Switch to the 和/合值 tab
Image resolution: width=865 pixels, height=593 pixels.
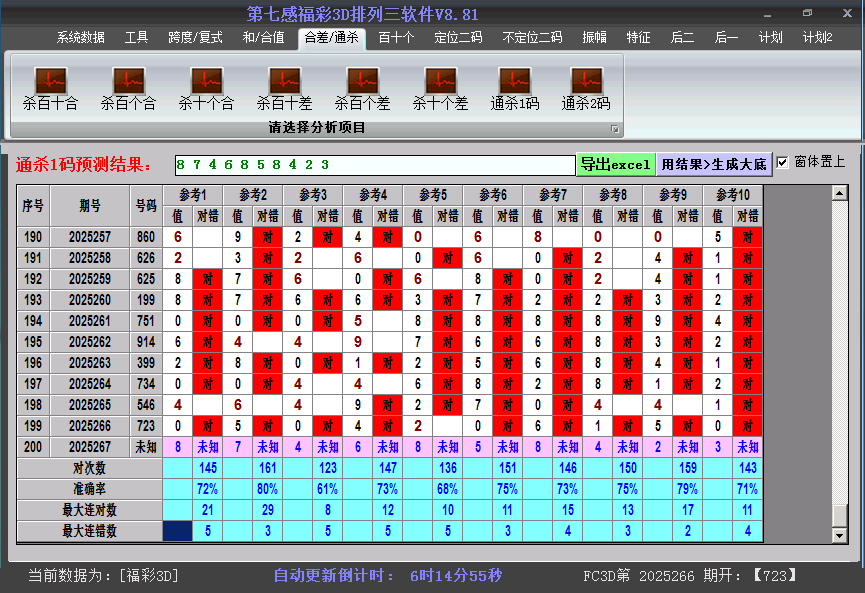tap(265, 38)
